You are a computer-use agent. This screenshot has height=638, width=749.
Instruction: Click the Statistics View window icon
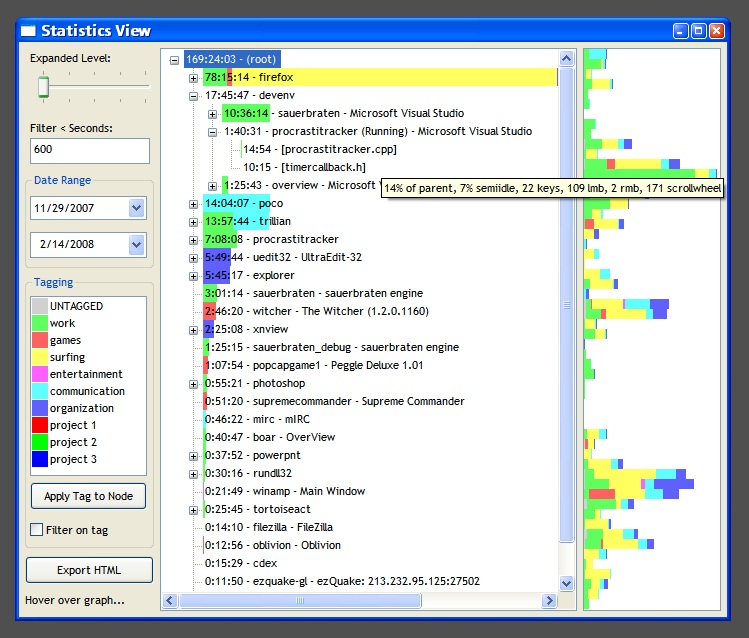[x=28, y=31]
